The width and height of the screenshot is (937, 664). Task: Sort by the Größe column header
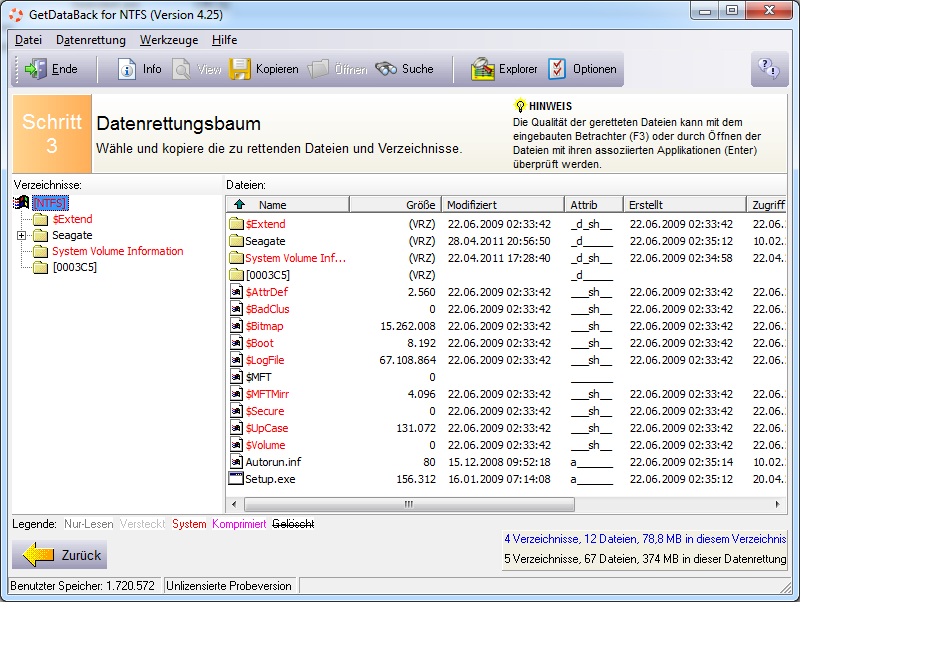pos(395,204)
